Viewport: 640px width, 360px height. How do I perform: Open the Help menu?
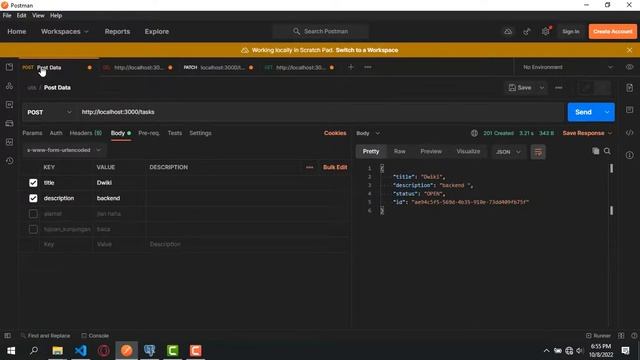point(56,16)
